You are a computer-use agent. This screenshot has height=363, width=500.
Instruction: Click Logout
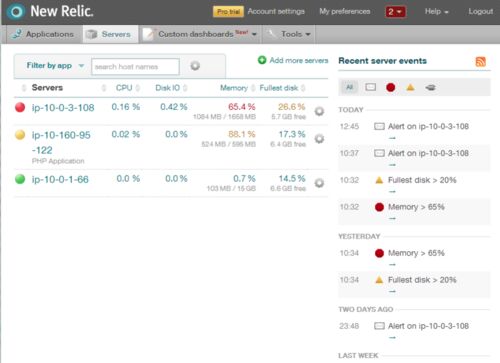tap(480, 11)
